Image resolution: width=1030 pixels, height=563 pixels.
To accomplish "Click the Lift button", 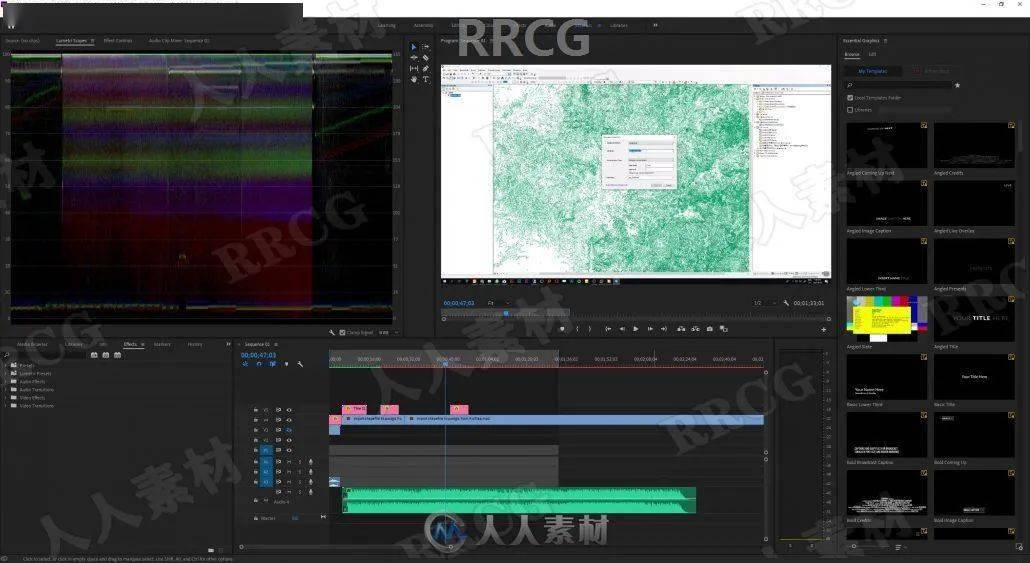I will tap(681, 328).
